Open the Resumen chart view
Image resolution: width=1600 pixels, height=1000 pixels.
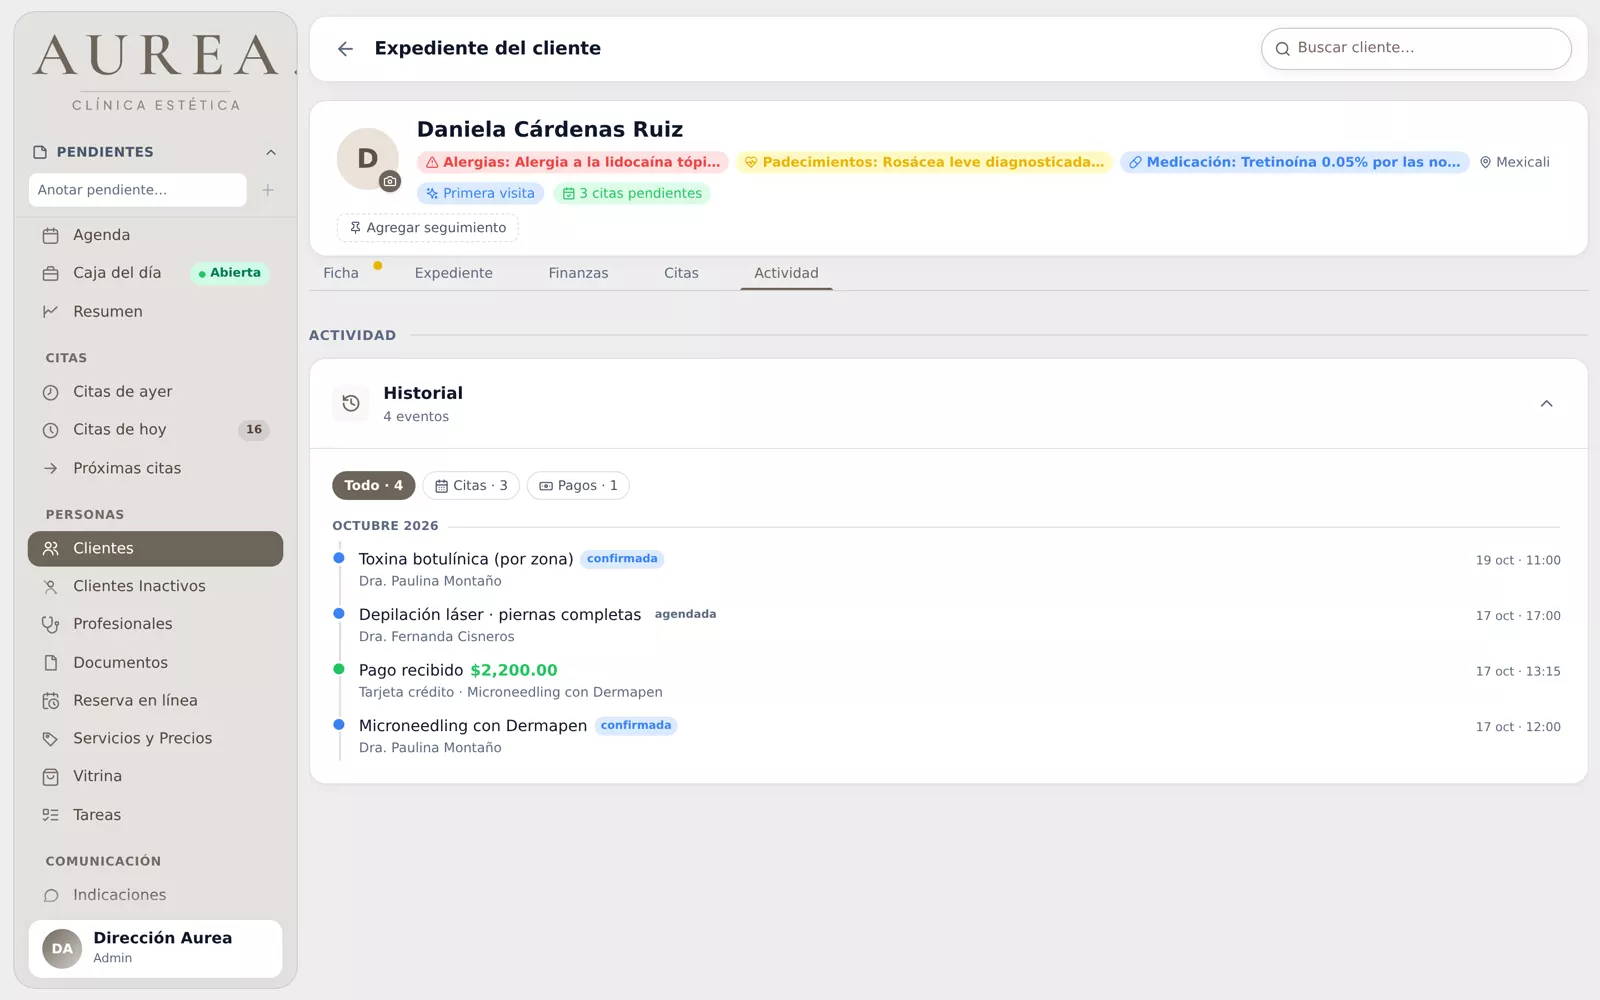tap(155, 312)
